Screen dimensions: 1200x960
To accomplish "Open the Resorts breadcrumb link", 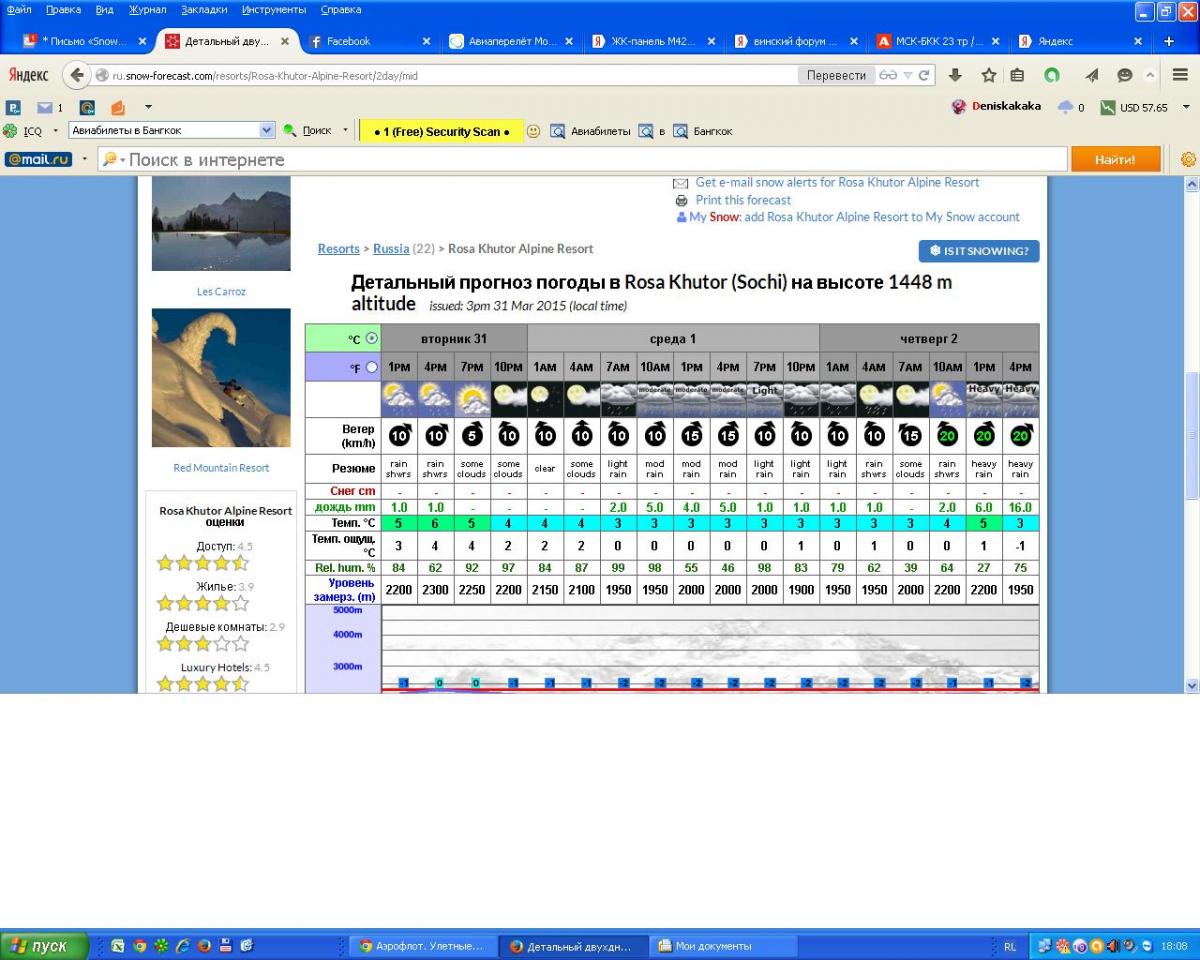I will 338,249.
